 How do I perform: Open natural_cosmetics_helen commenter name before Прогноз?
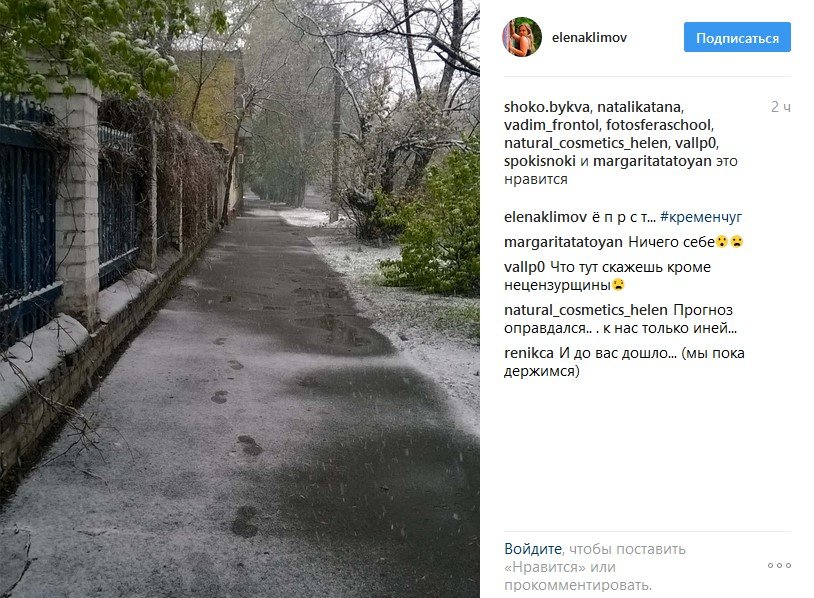tap(586, 310)
